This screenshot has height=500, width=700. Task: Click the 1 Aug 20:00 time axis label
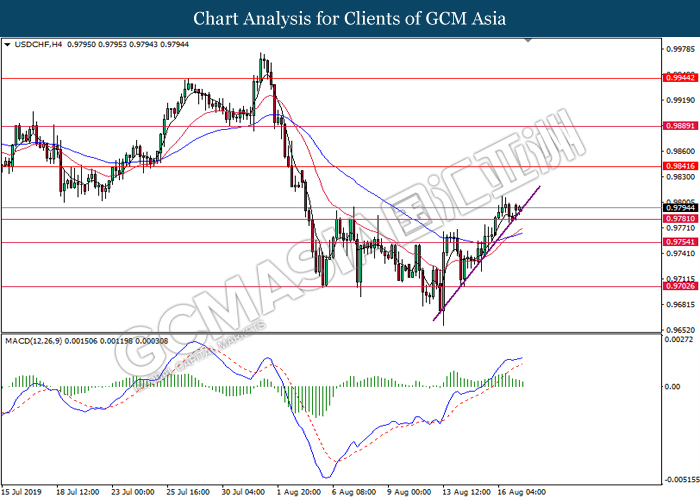pos(299,491)
